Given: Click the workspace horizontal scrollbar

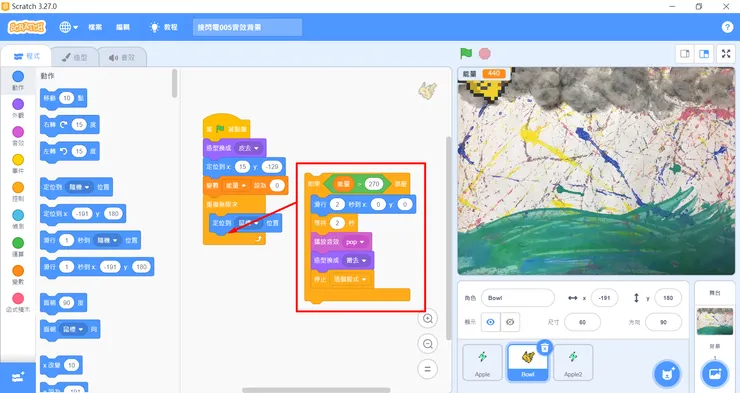Looking at the screenshot, I should point(316,390).
